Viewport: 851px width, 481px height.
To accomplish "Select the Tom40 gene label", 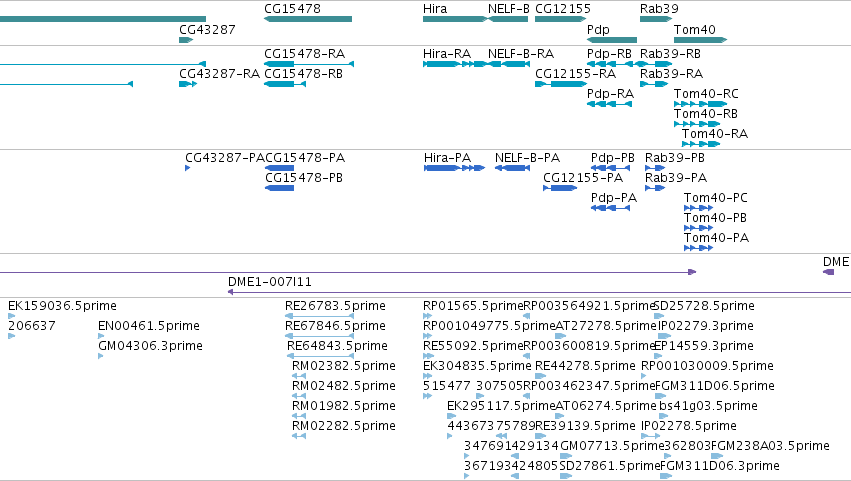I will pos(695,30).
